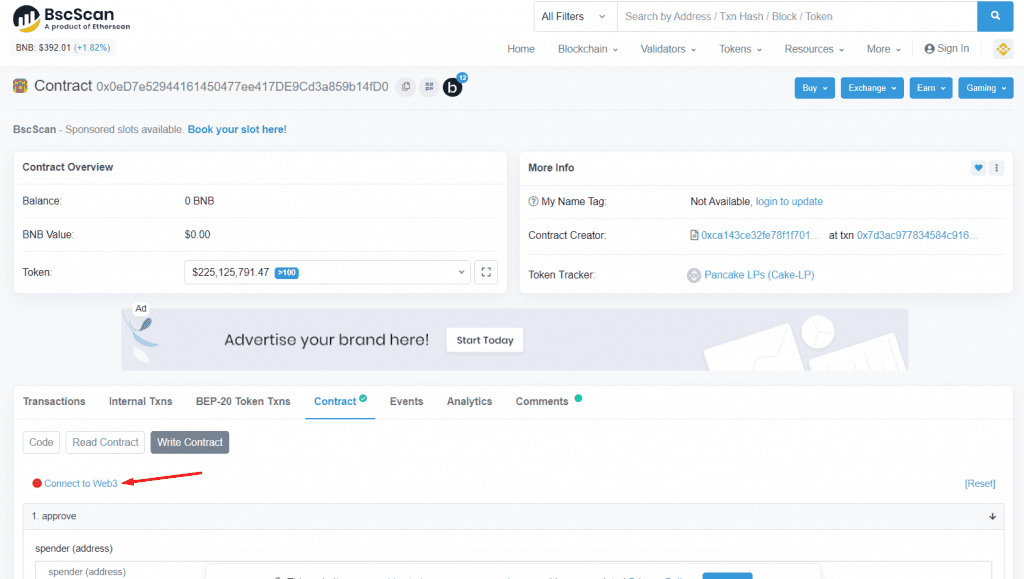The image size is (1024, 579).
Task: Click the BNB price text
Action: 63,48
